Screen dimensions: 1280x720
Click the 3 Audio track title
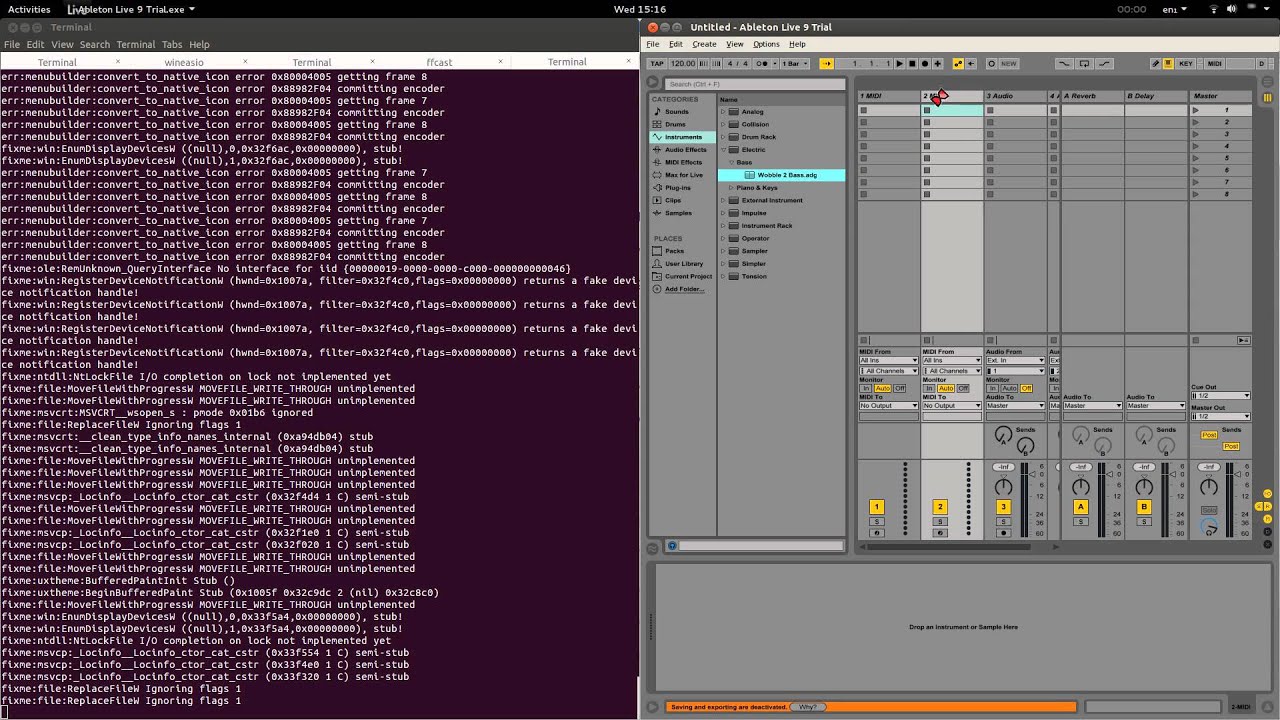[x=1015, y=96]
